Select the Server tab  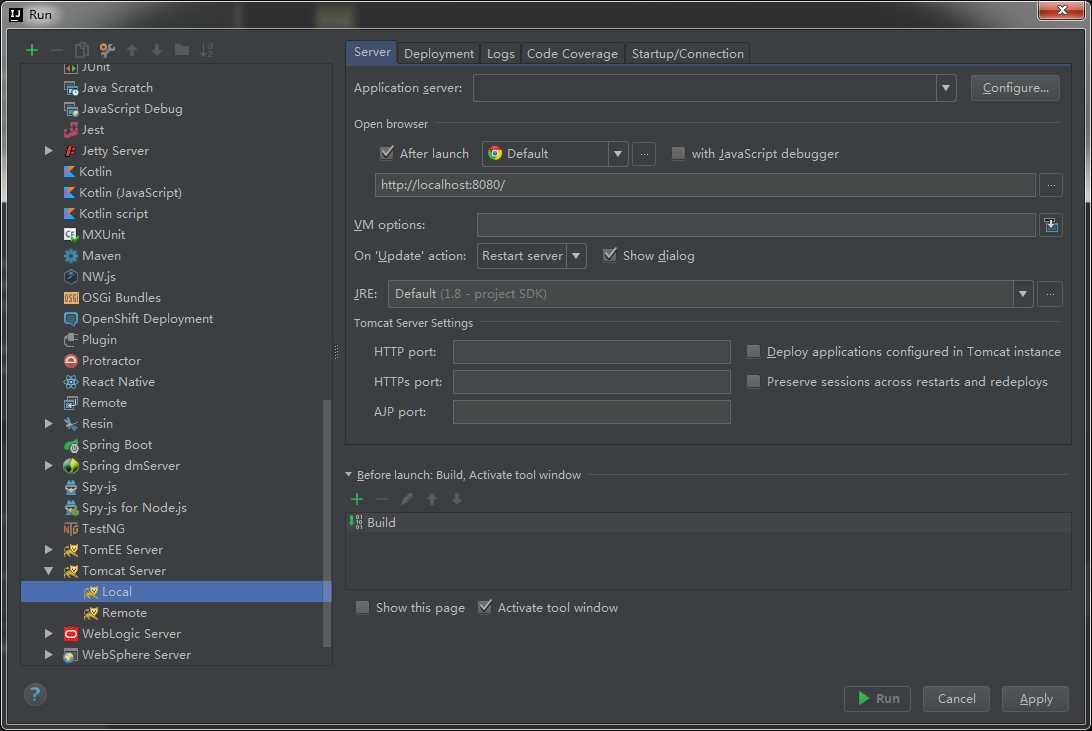point(372,52)
